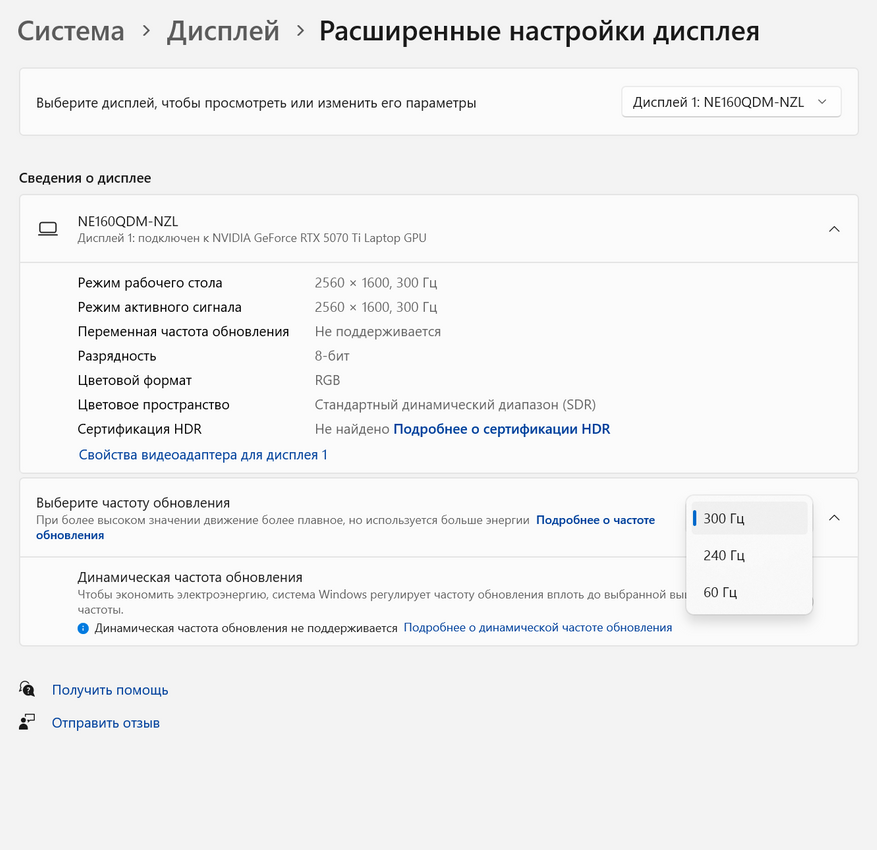Click the send feedback person icon
This screenshot has width=877, height=850.
click(x=27, y=722)
